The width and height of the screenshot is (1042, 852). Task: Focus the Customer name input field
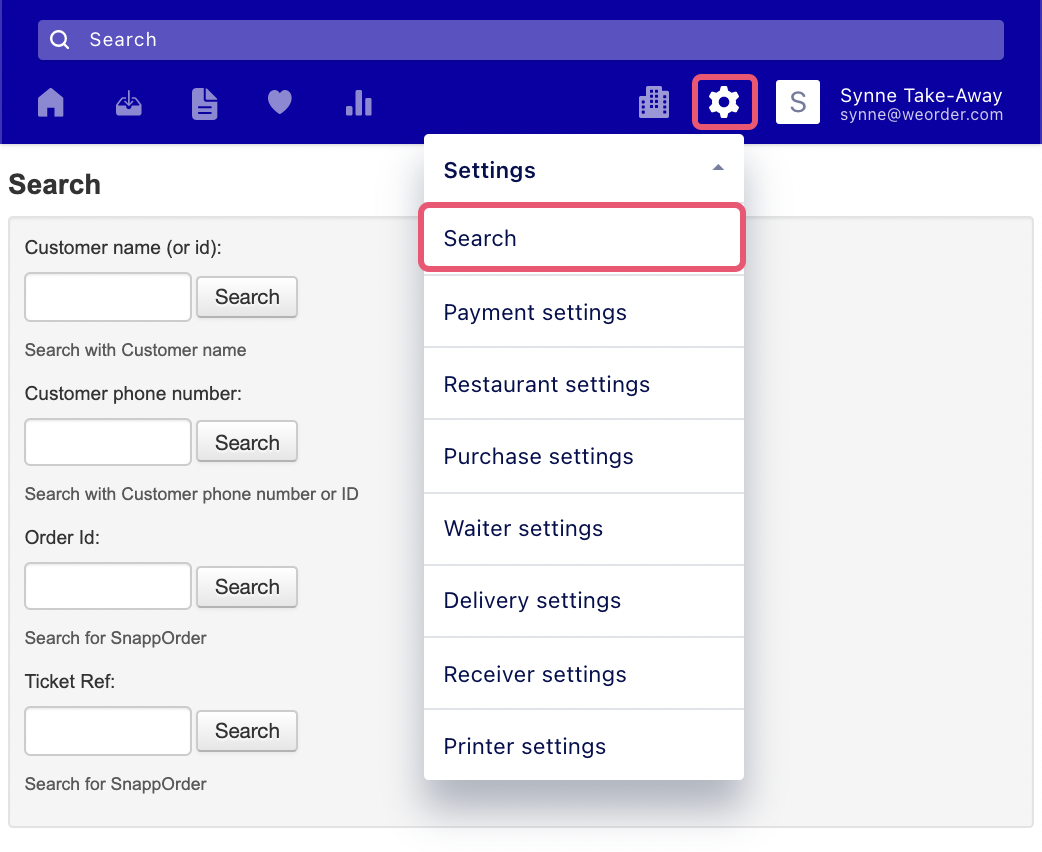pyautogui.click(x=108, y=297)
